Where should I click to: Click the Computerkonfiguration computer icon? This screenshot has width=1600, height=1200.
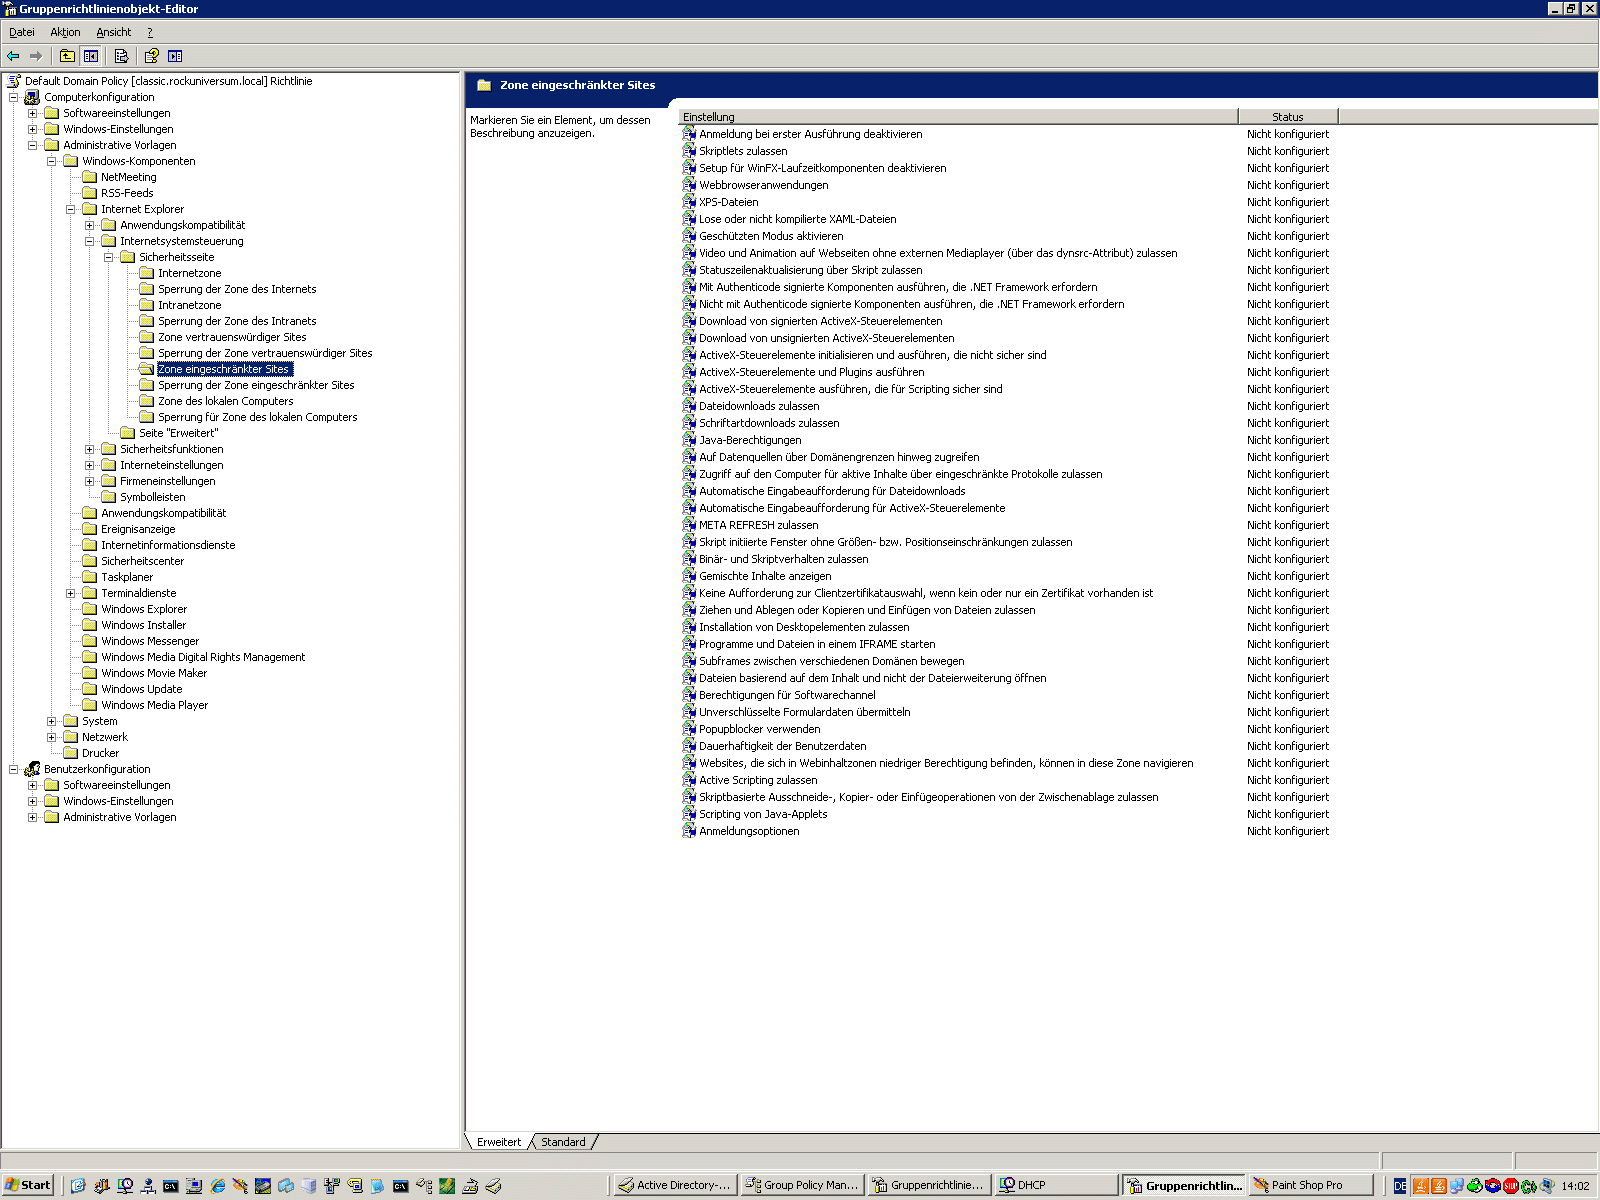click(x=32, y=97)
